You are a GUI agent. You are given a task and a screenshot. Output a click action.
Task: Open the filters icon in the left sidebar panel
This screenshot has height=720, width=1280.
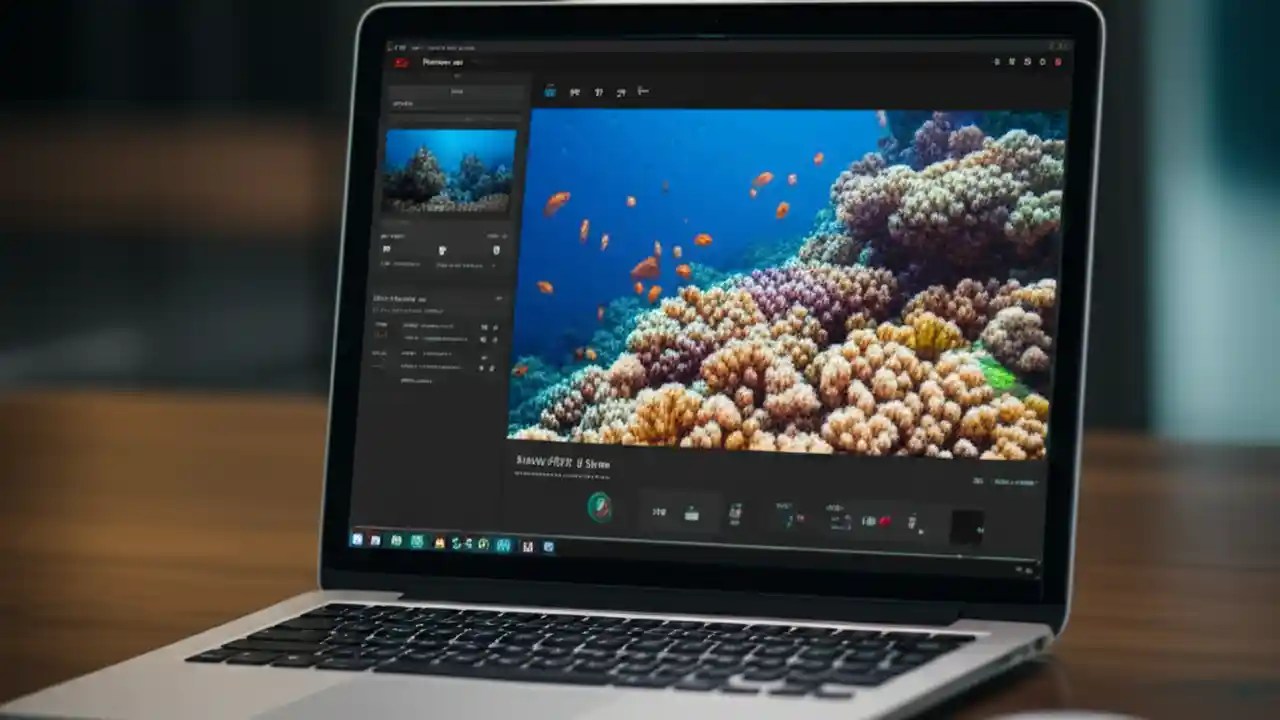(388, 249)
